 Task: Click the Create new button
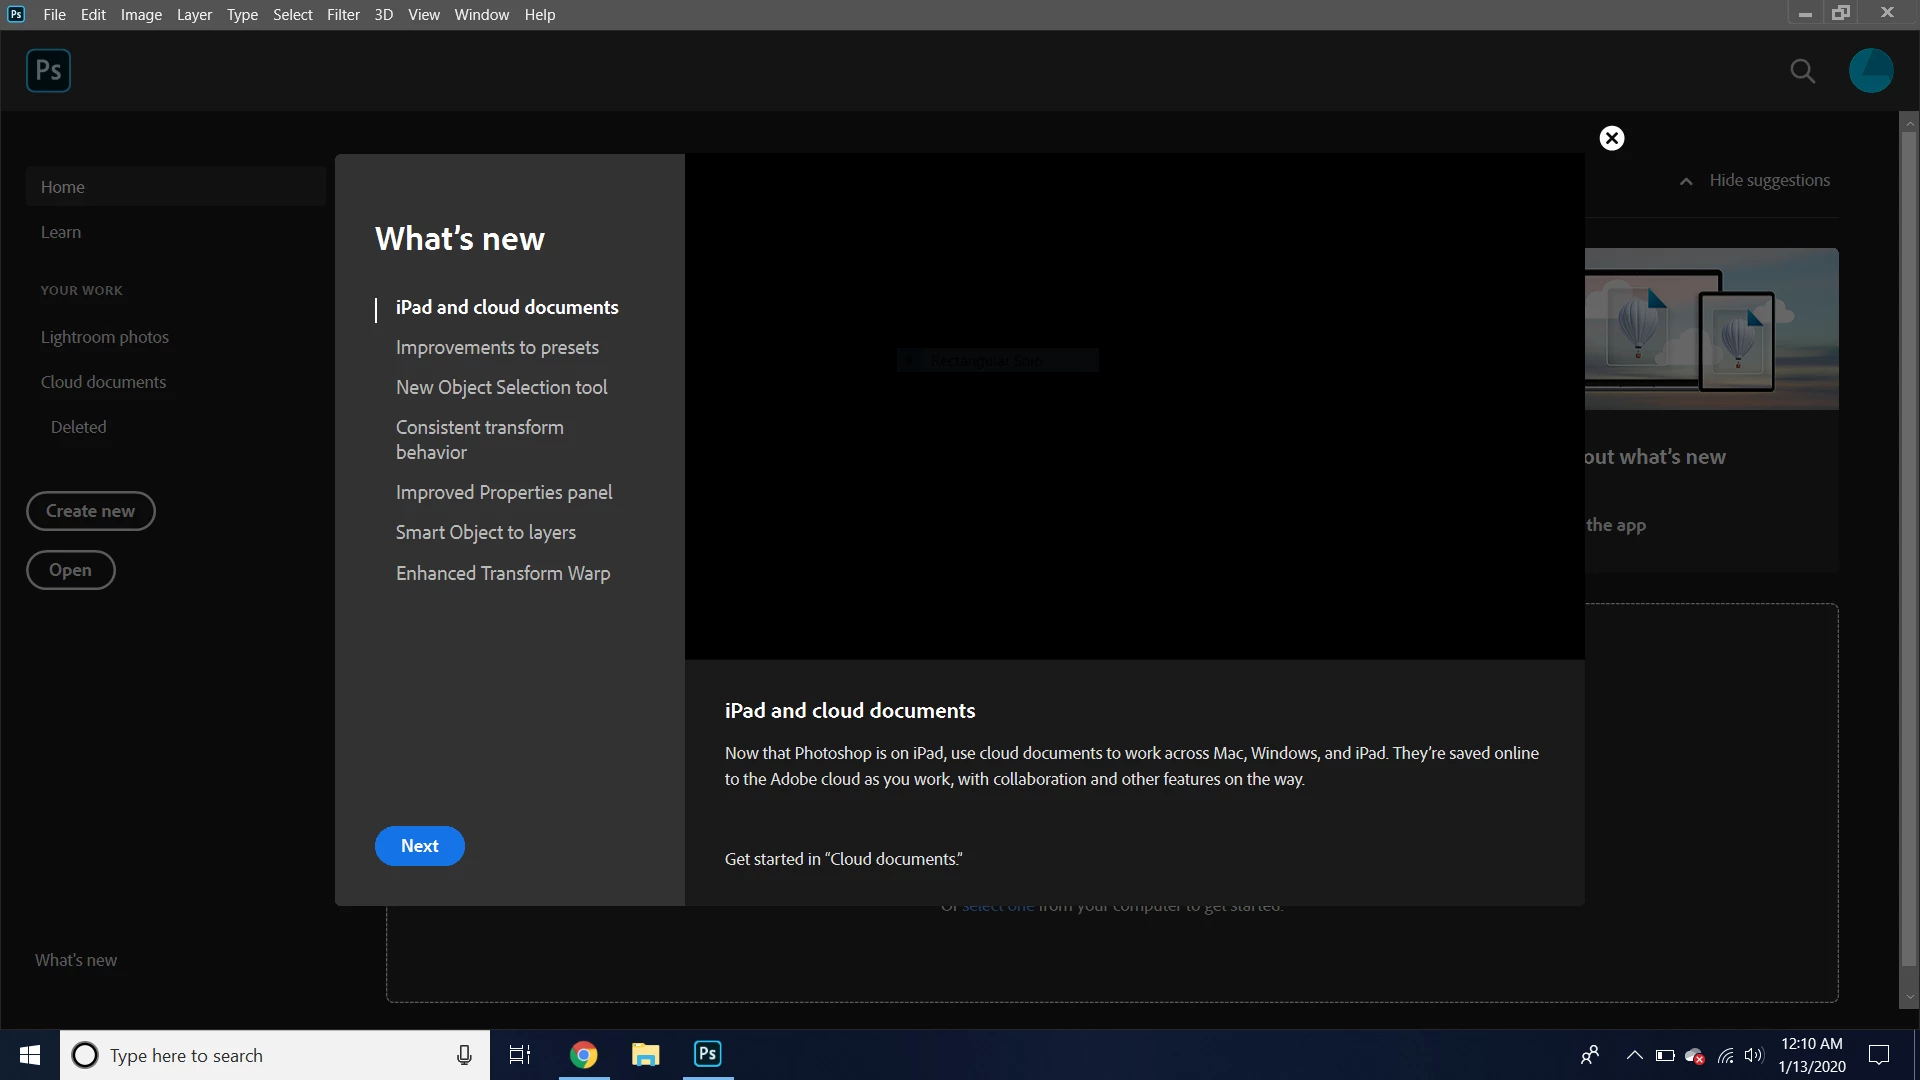pyautogui.click(x=90, y=511)
